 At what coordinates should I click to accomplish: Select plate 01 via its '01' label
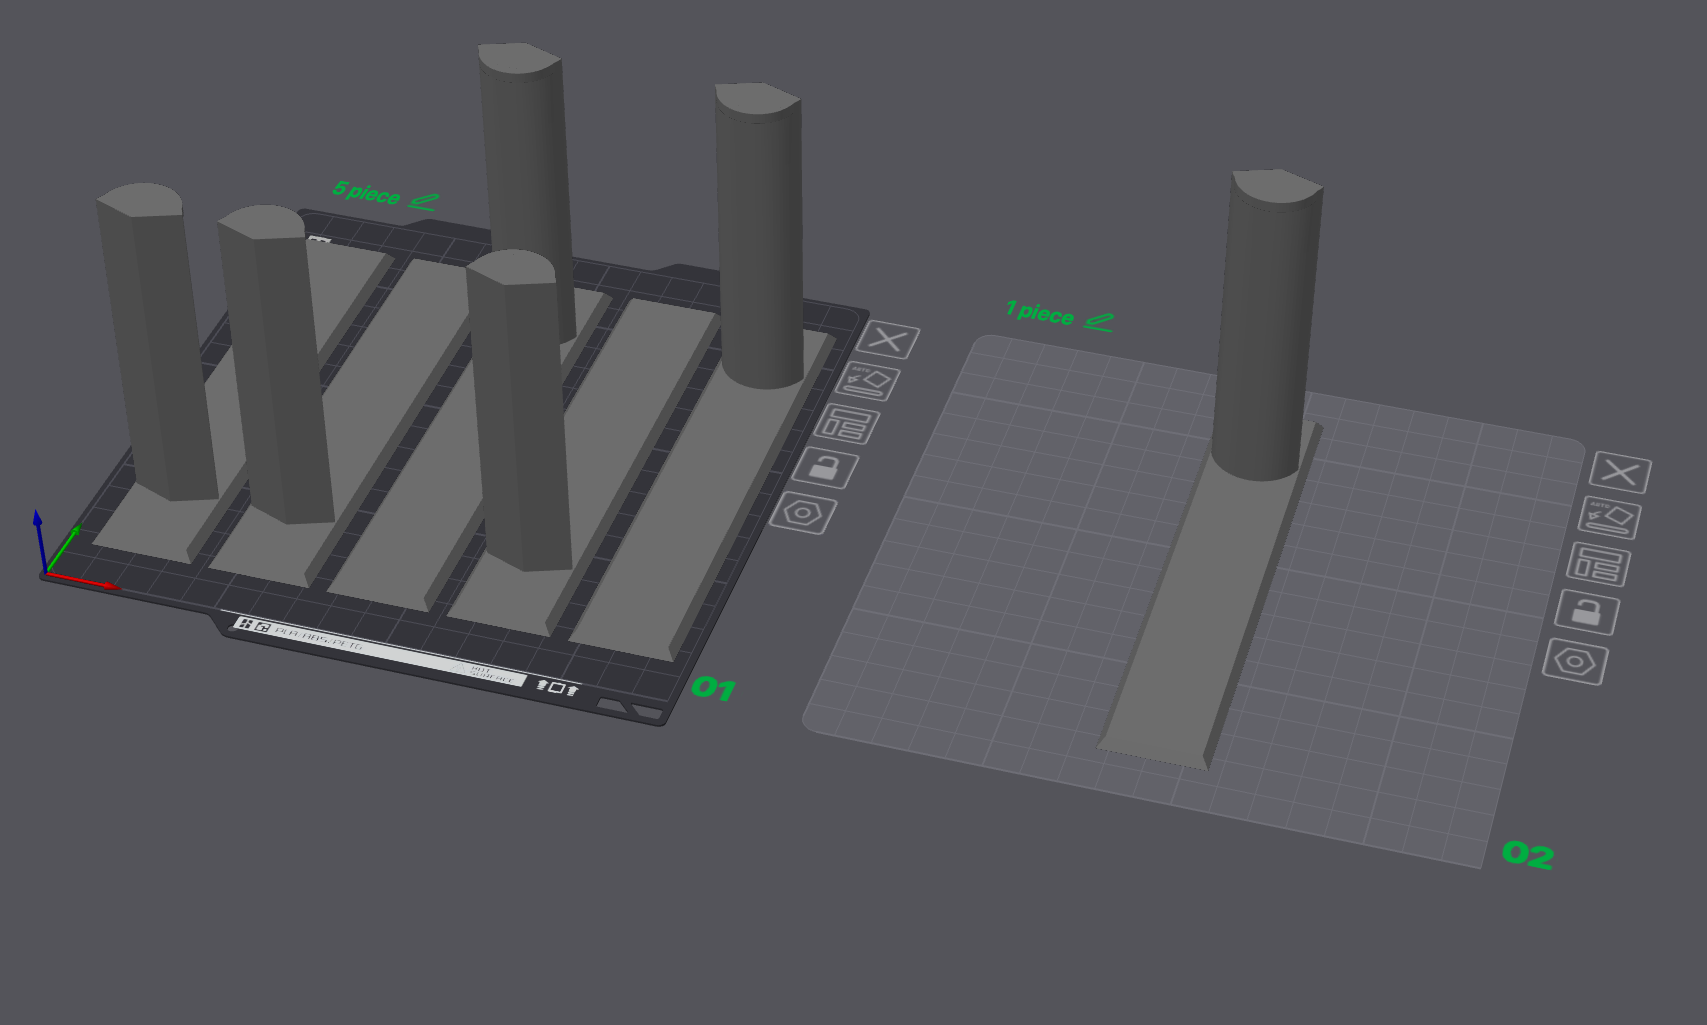pos(714,688)
